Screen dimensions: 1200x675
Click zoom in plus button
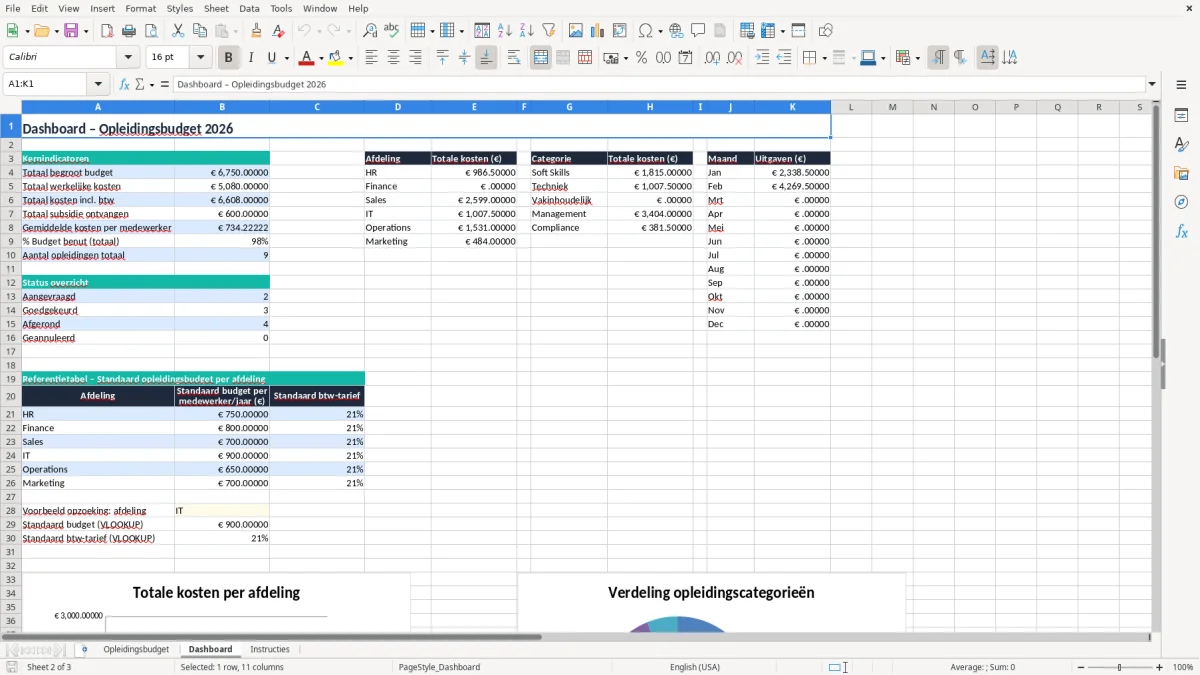pos(1160,667)
